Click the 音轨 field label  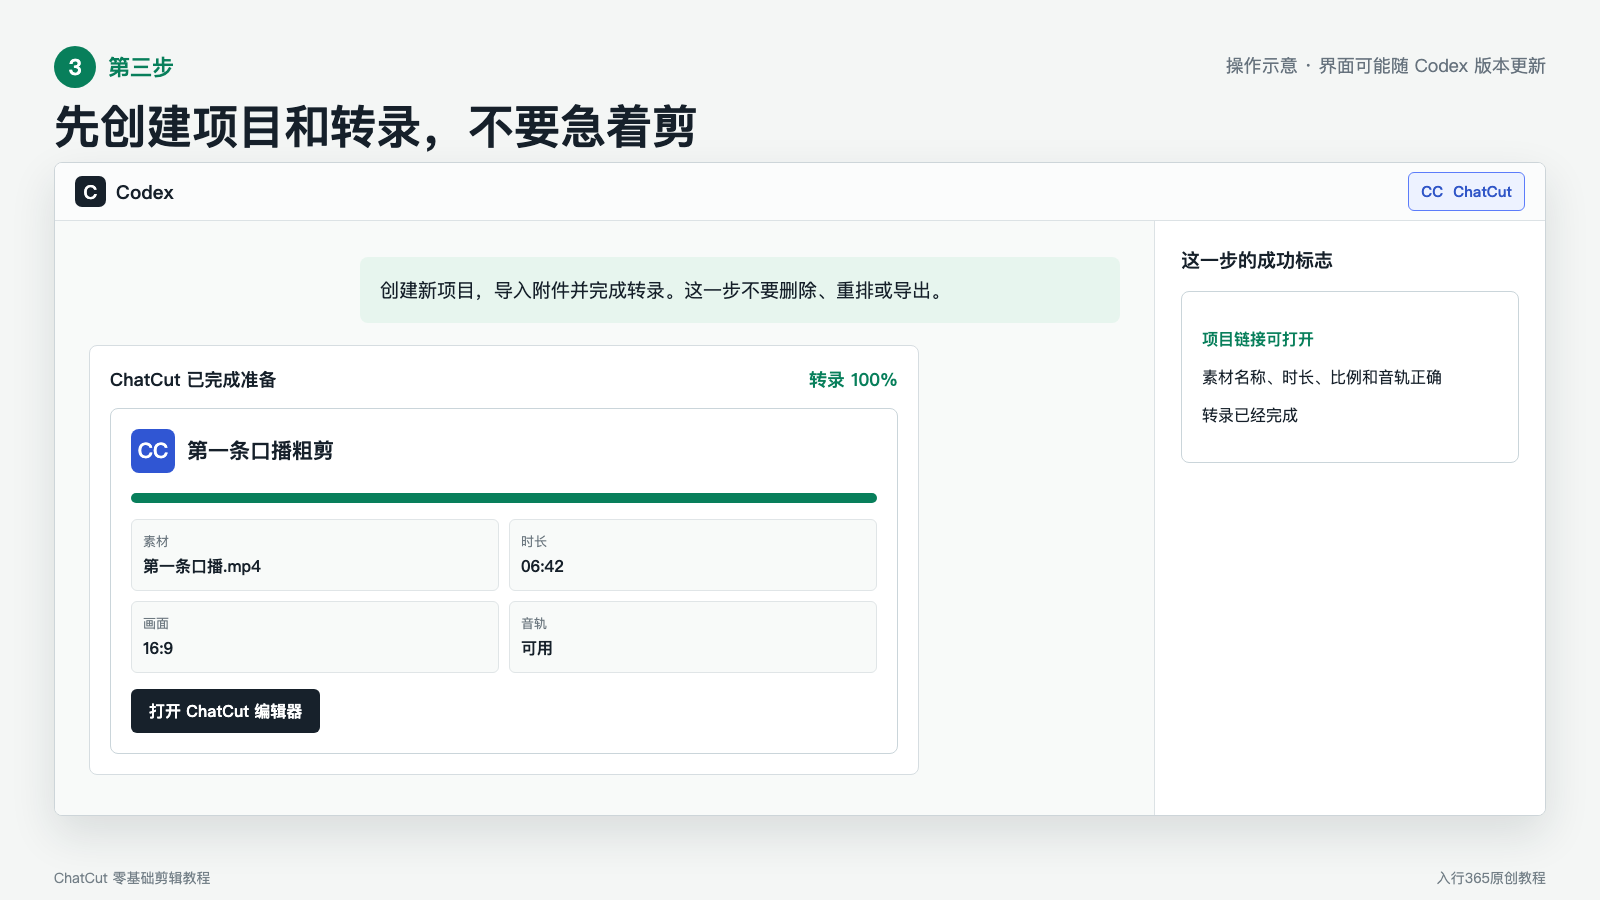[534, 623]
